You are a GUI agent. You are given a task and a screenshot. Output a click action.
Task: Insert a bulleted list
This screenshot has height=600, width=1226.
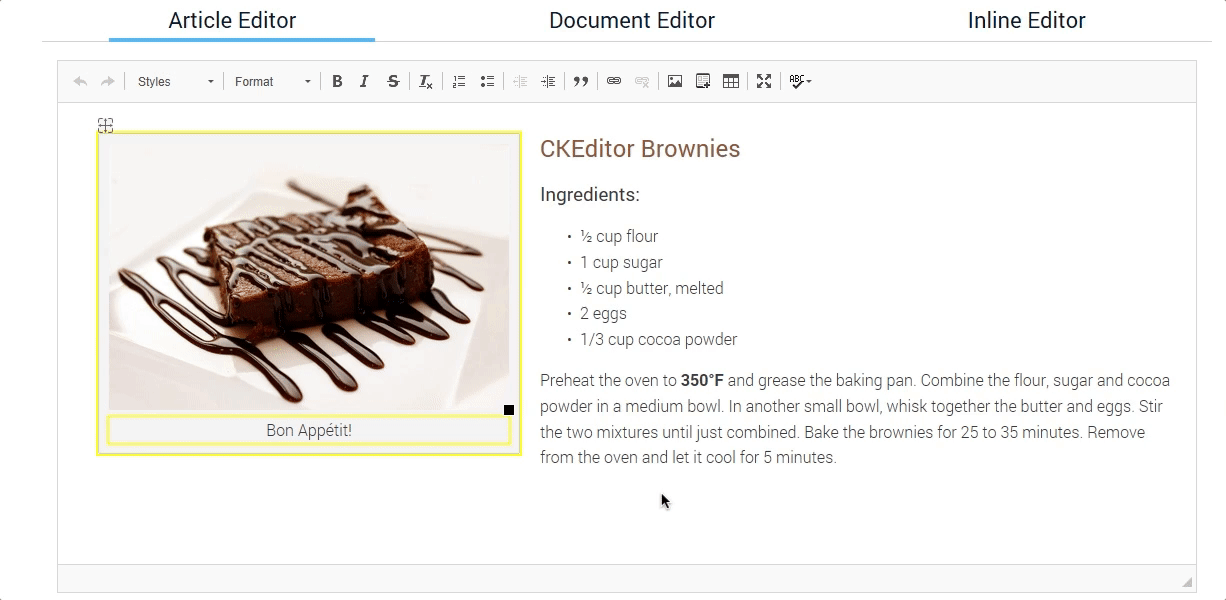tap(487, 82)
